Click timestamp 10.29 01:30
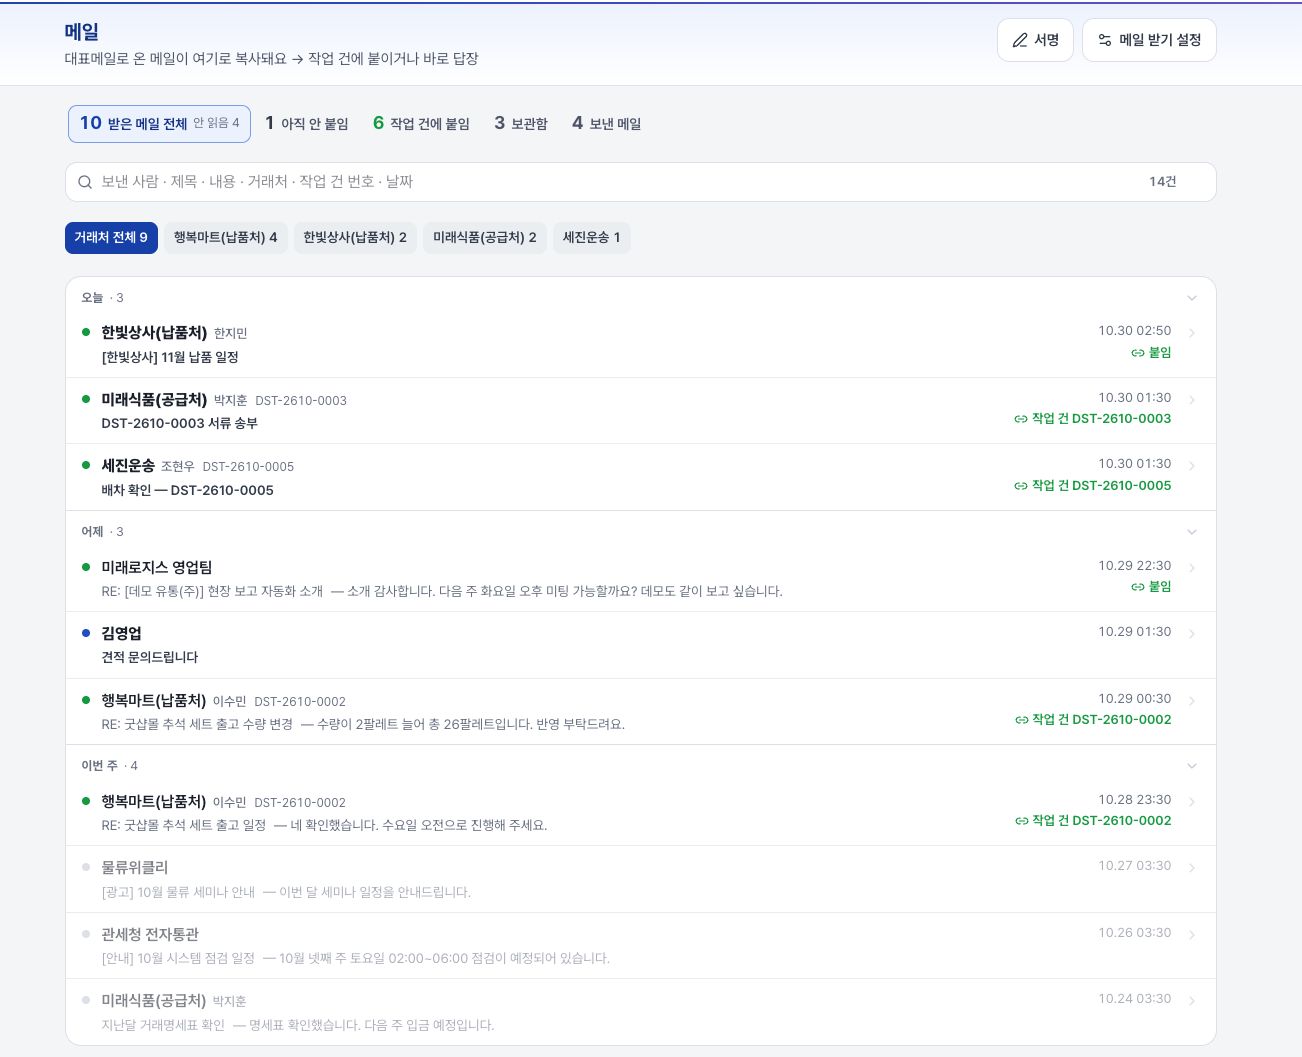The height and width of the screenshot is (1057, 1302). 1135,632
